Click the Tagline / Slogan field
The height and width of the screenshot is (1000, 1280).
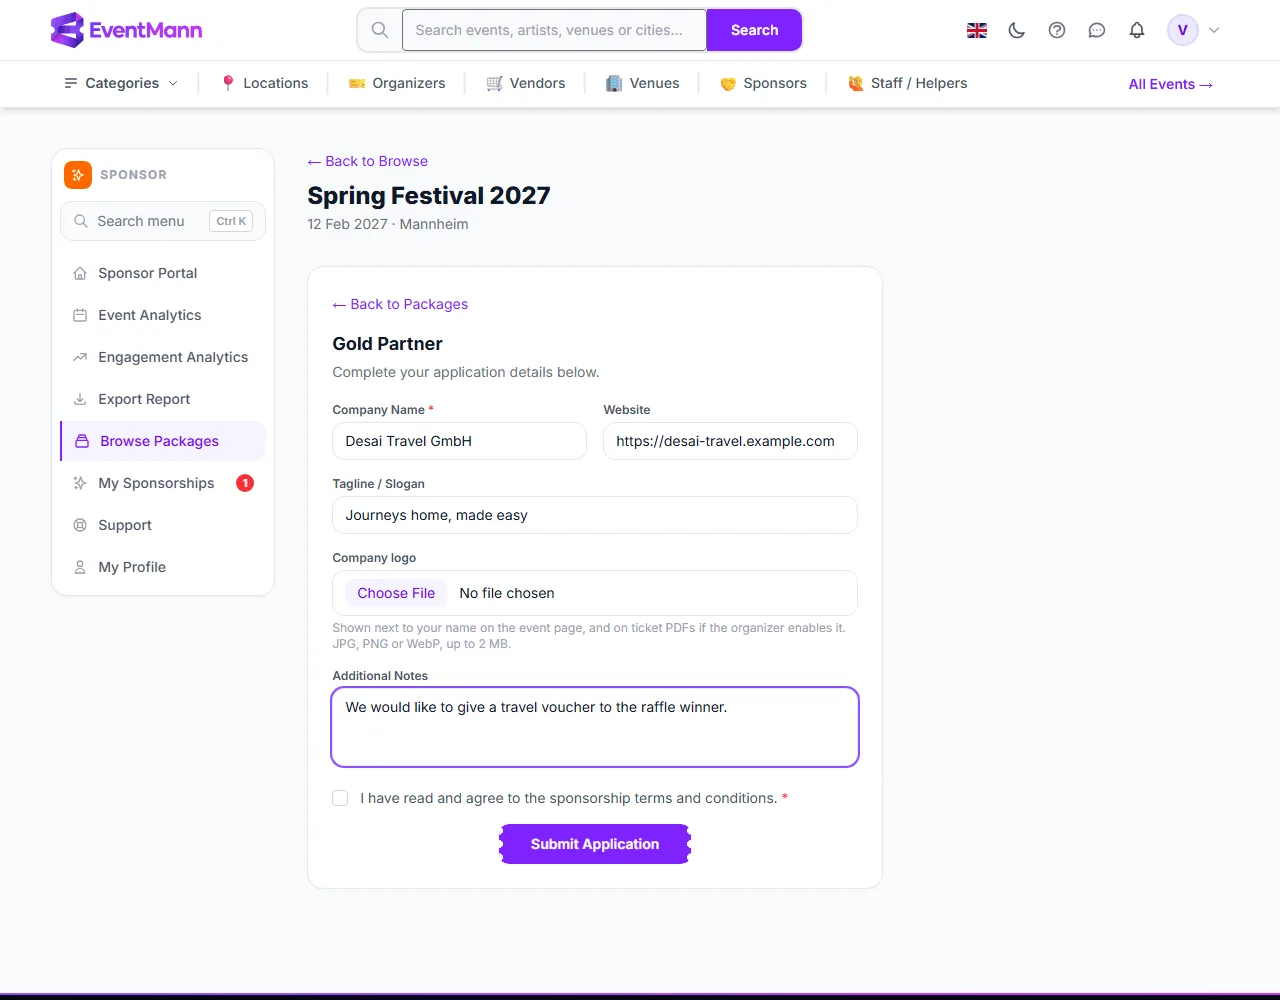pyautogui.click(x=595, y=515)
